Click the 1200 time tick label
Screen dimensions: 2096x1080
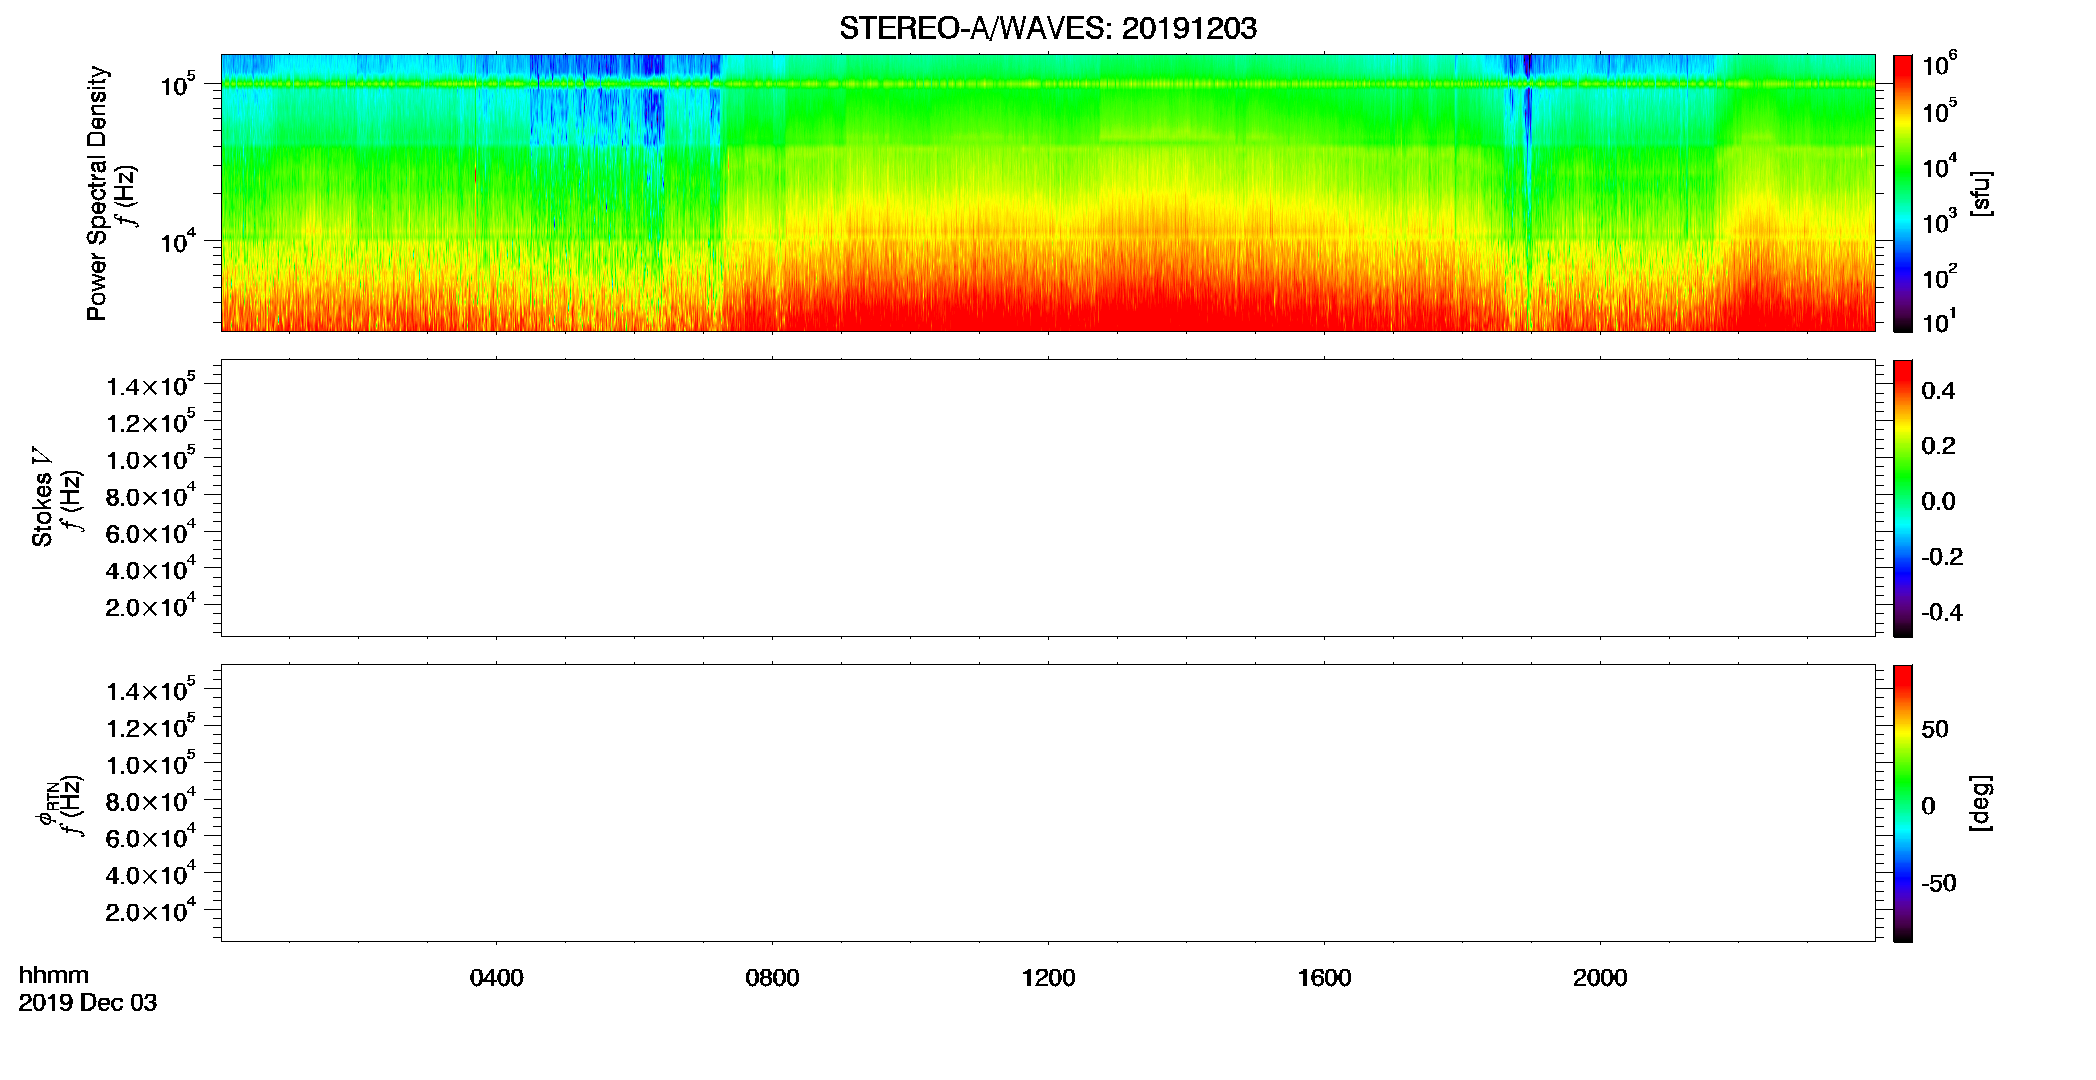pyautogui.click(x=1048, y=978)
